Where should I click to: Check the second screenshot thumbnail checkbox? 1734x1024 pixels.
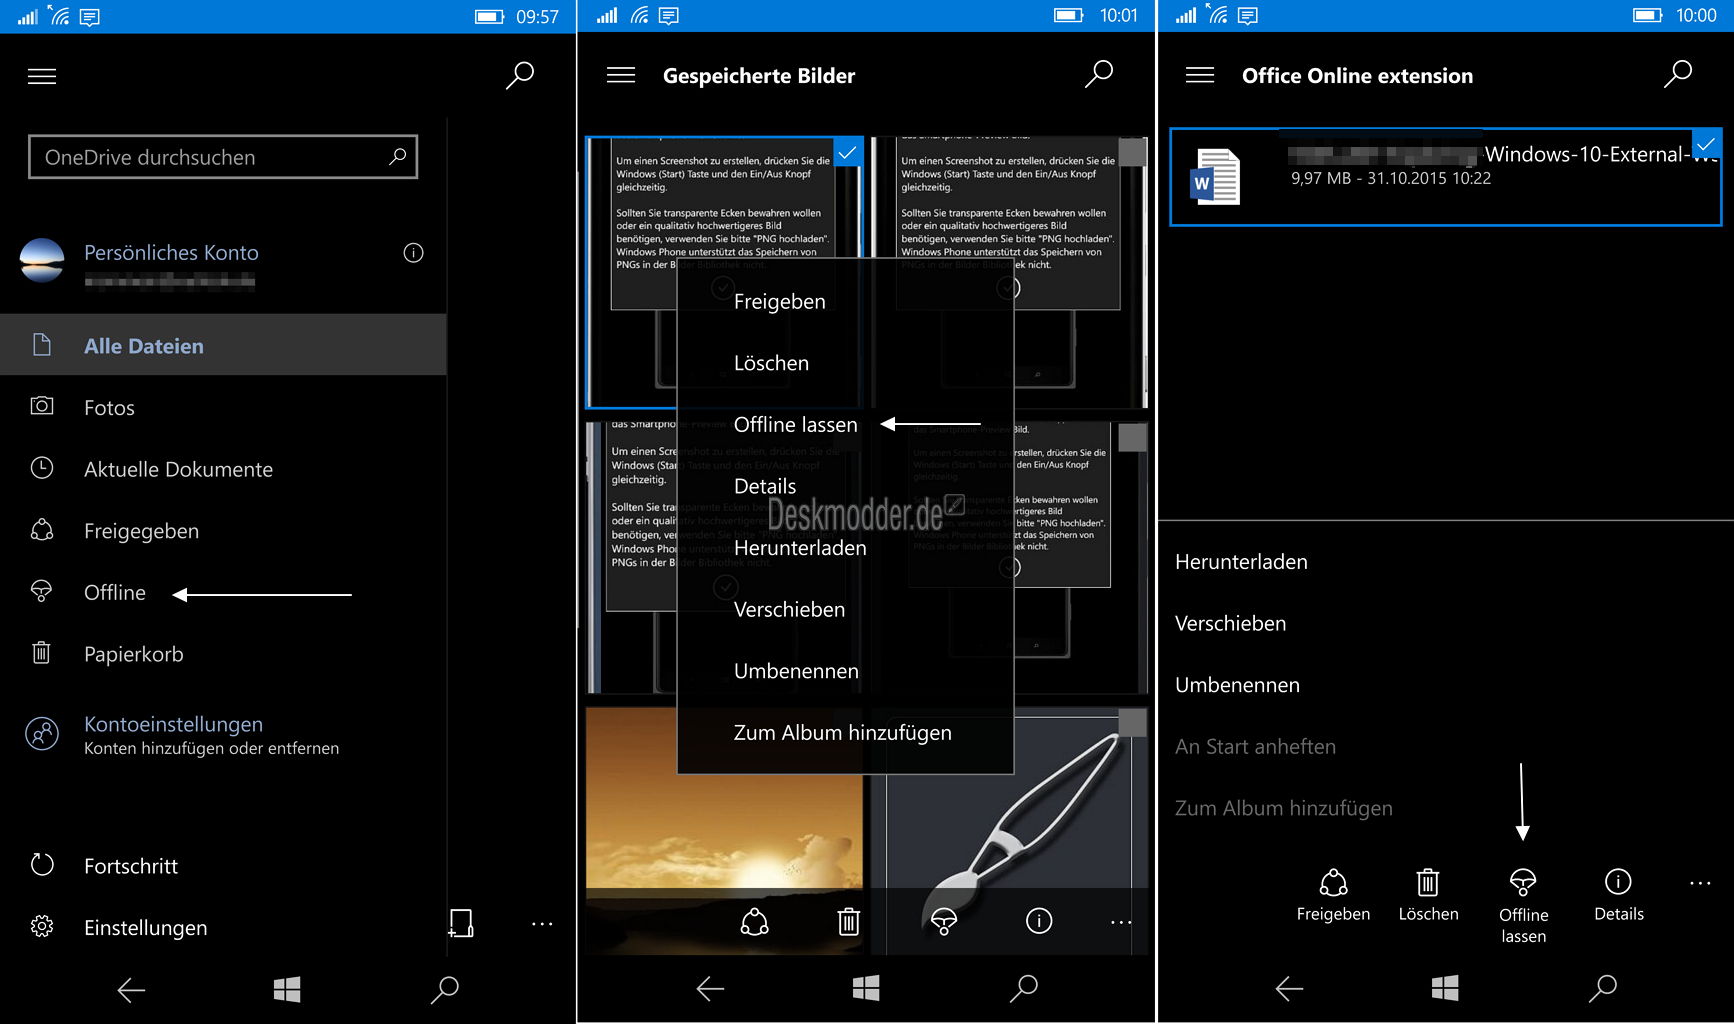click(x=1132, y=153)
